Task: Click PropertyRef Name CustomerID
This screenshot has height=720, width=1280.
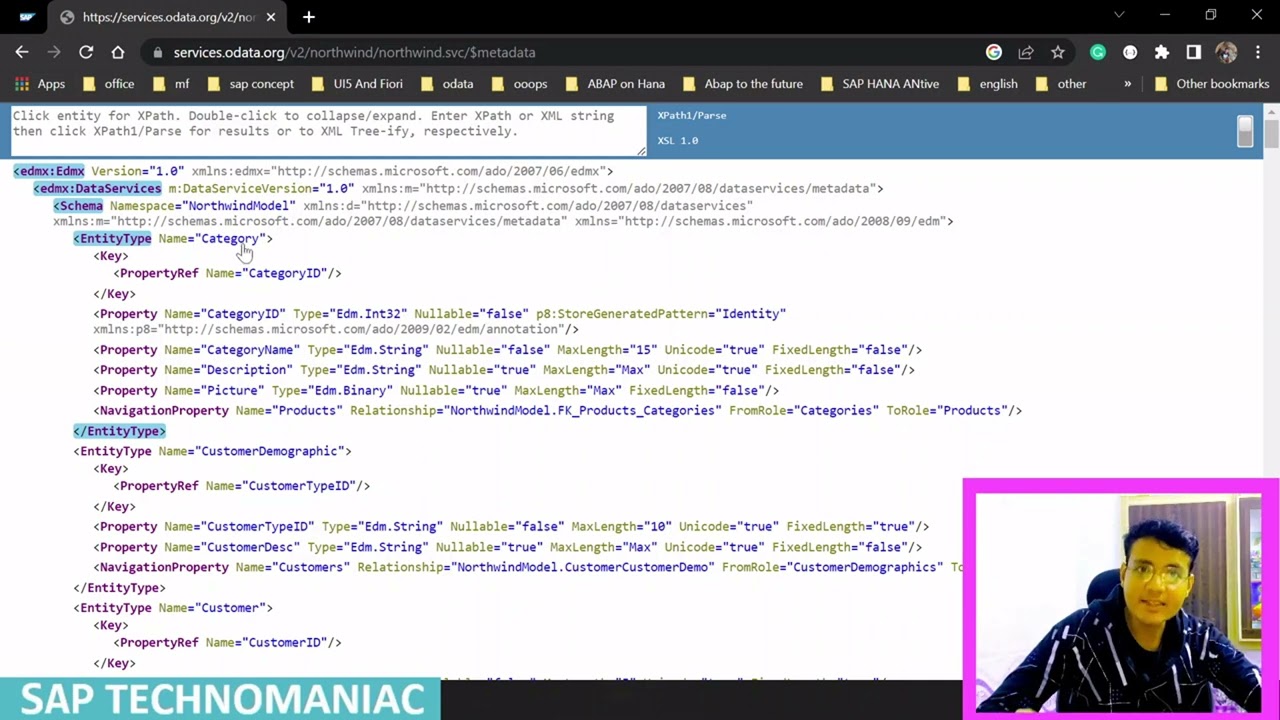Action: [227, 643]
